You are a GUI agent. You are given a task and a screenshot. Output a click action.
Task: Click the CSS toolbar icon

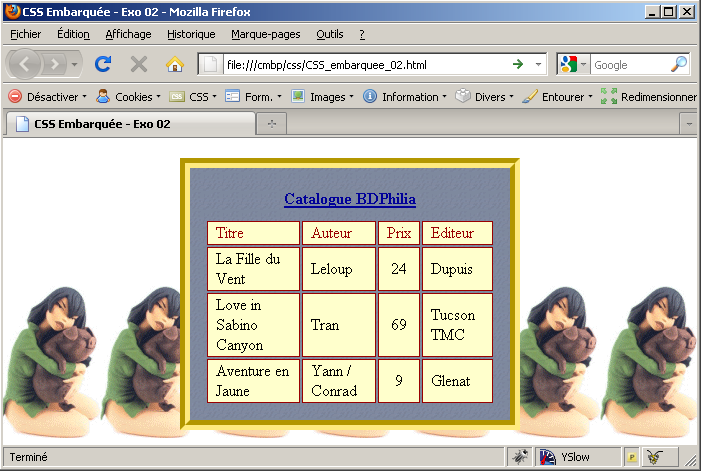click(177, 97)
